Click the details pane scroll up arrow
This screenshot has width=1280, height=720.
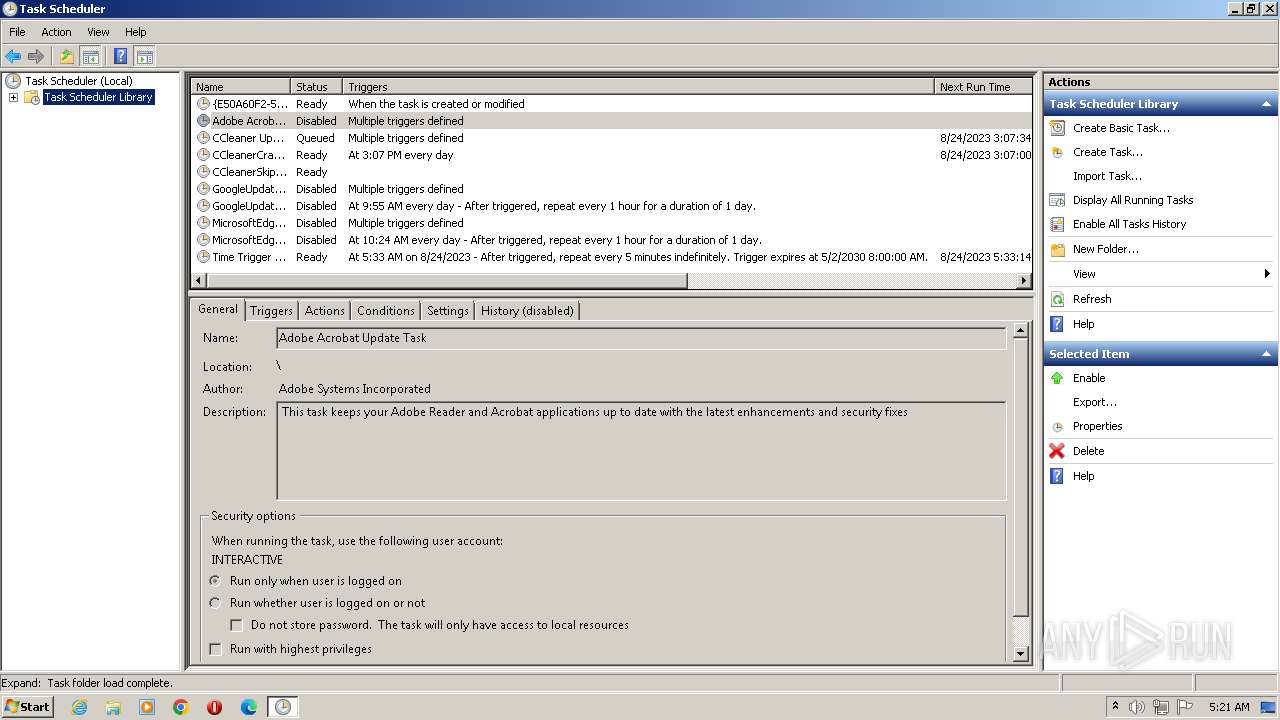pos(1020,330)
